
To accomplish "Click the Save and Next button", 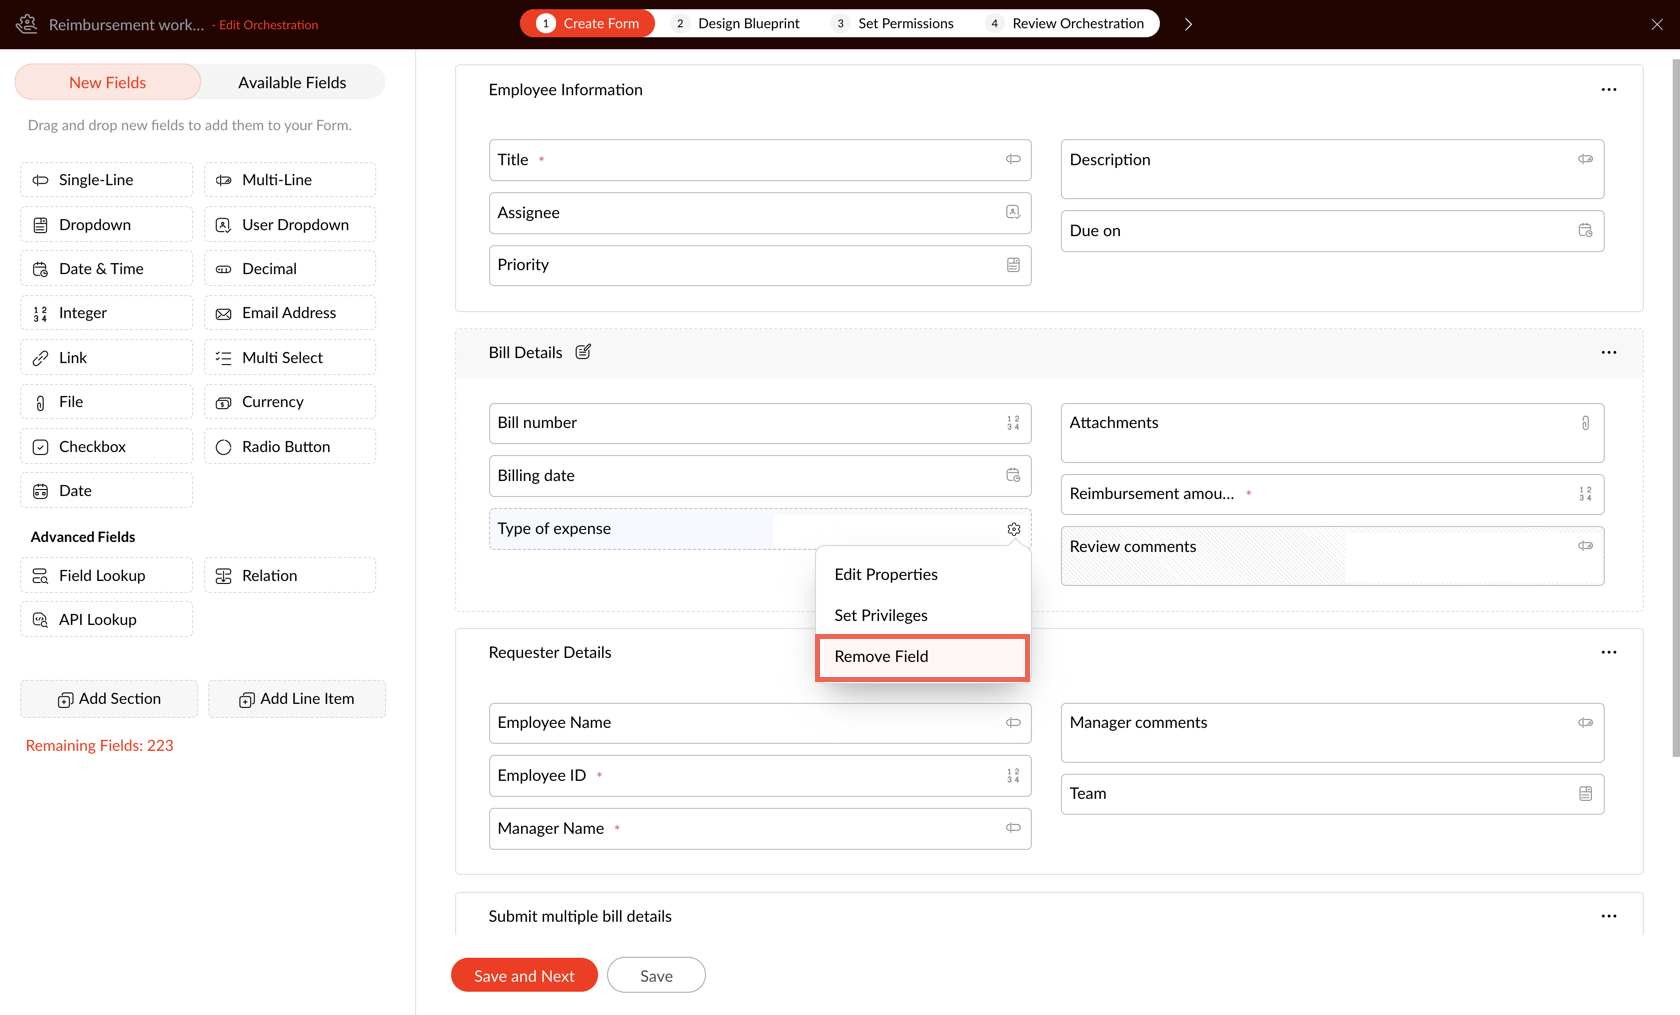I will click(x=524, y=976).
